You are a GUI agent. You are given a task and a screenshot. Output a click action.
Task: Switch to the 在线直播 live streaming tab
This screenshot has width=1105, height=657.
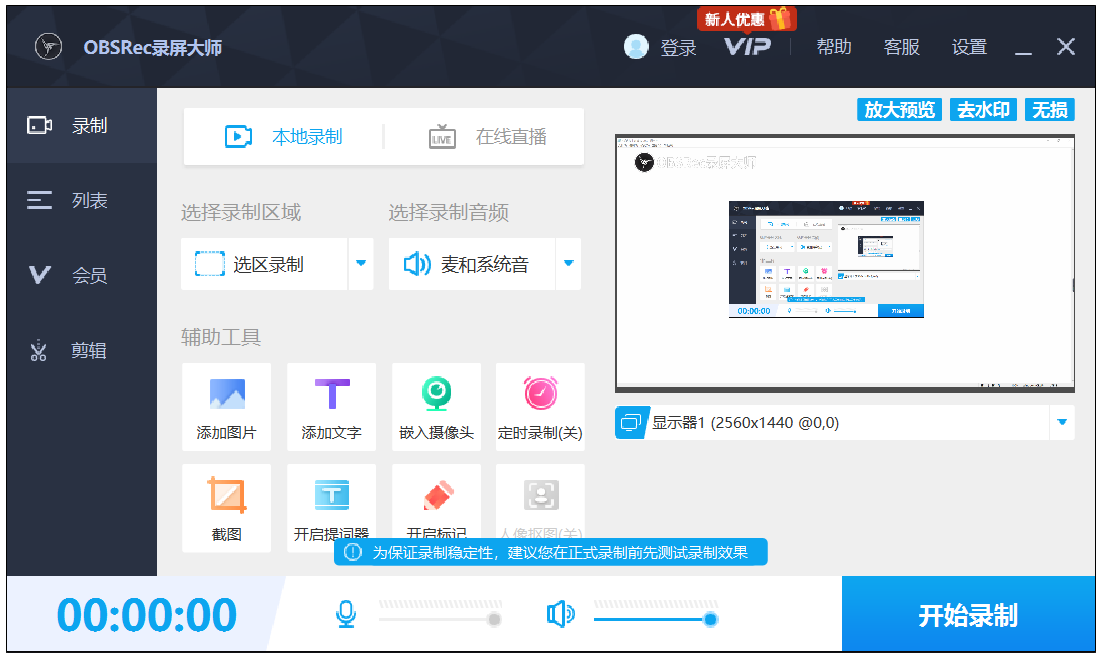point(488,137)
